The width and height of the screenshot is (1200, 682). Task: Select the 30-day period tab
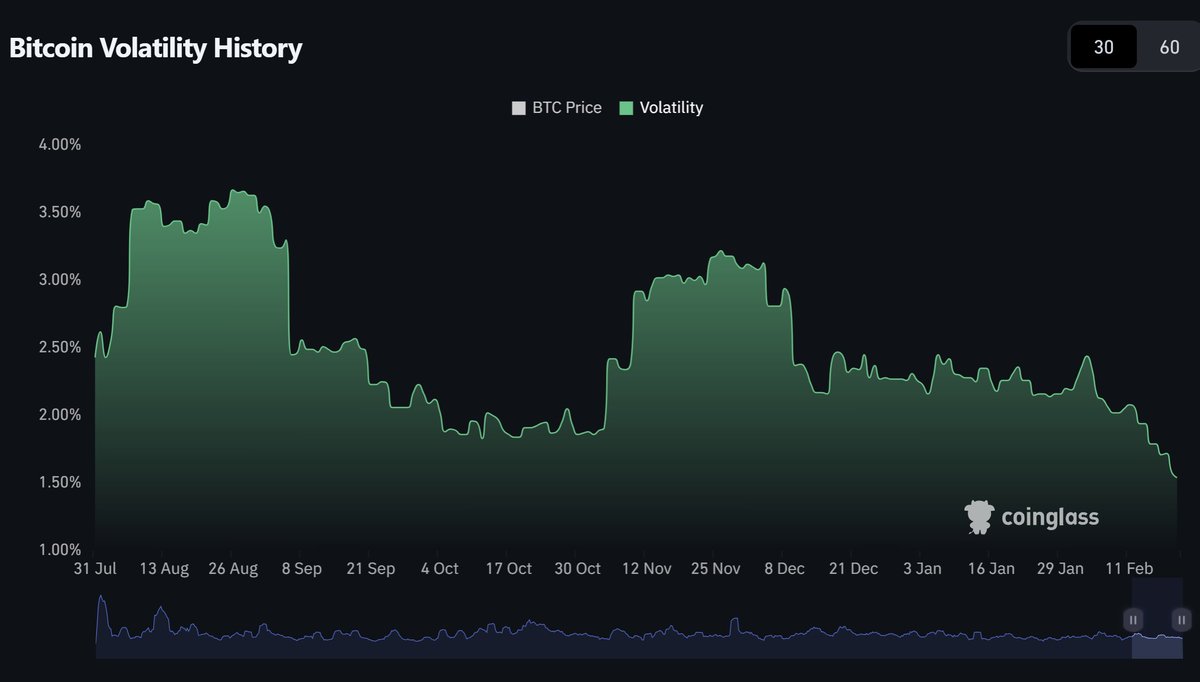pyautogui.click(x=1103, y=46)
